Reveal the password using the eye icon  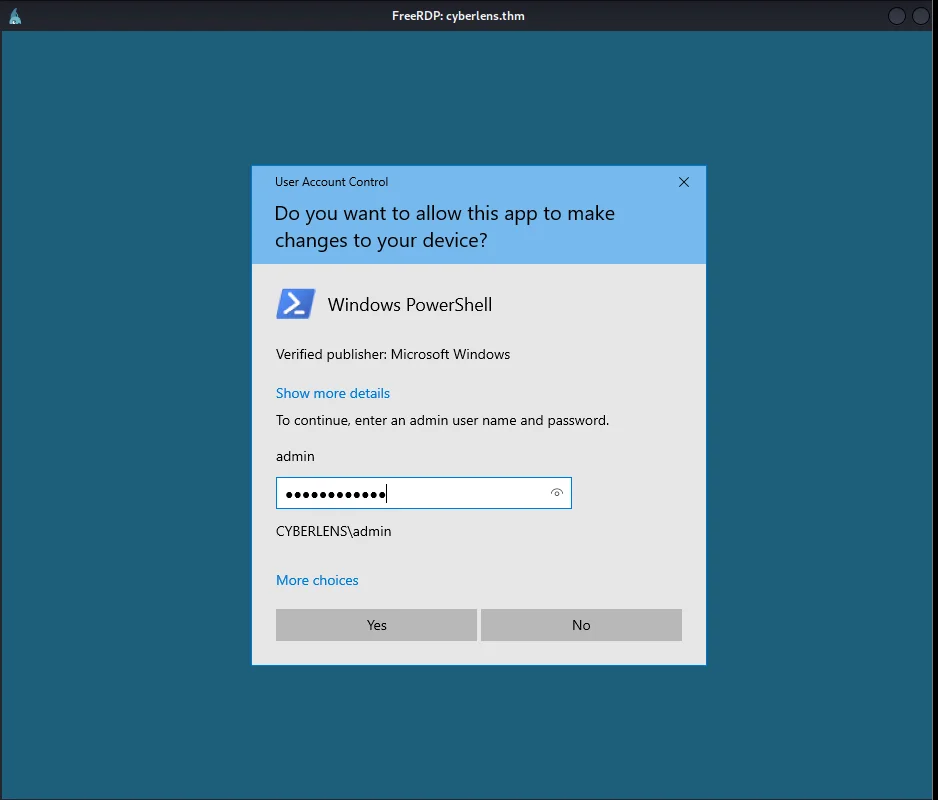point(556,492)
